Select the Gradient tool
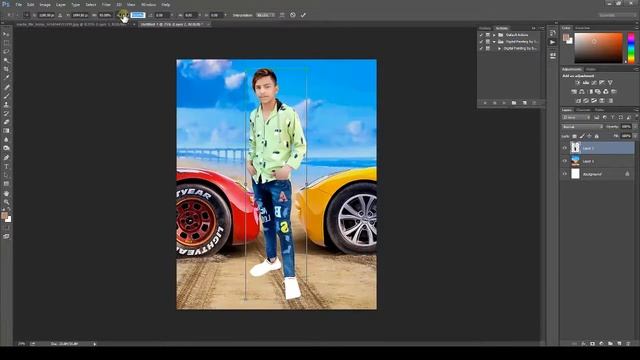The image size is (640, 360). click(6, 131)
